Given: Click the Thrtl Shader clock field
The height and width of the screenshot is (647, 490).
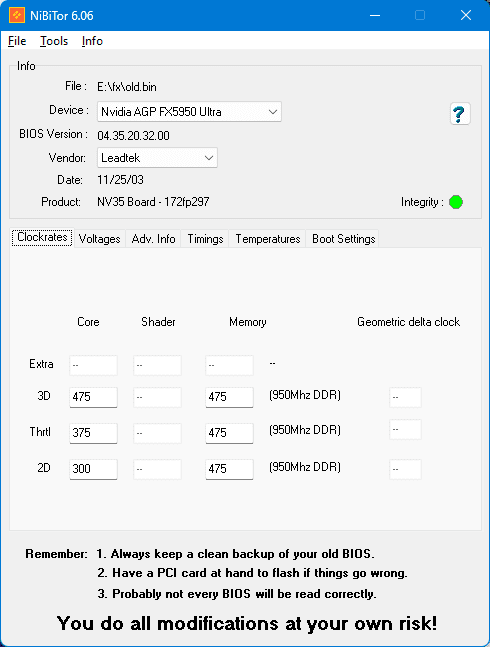Looking at the screenshot, I should [x=157, y=433].
